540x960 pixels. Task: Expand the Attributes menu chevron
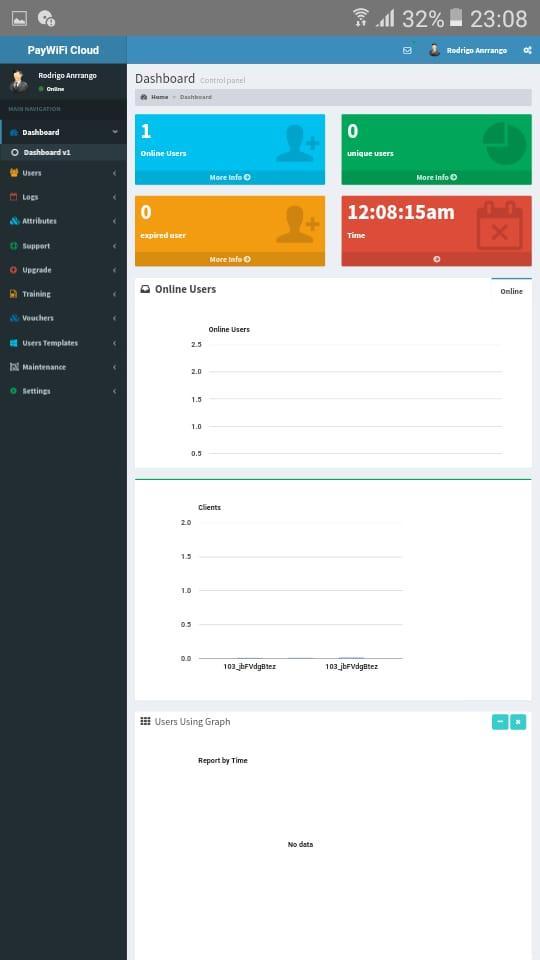tap(114, 221)
